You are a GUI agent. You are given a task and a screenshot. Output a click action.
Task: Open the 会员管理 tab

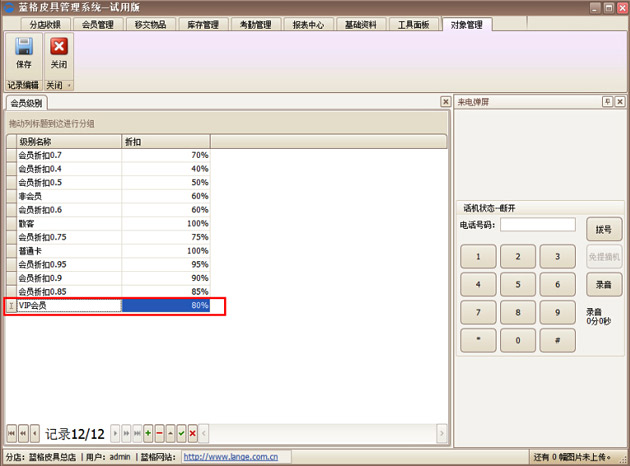(97, 23)
